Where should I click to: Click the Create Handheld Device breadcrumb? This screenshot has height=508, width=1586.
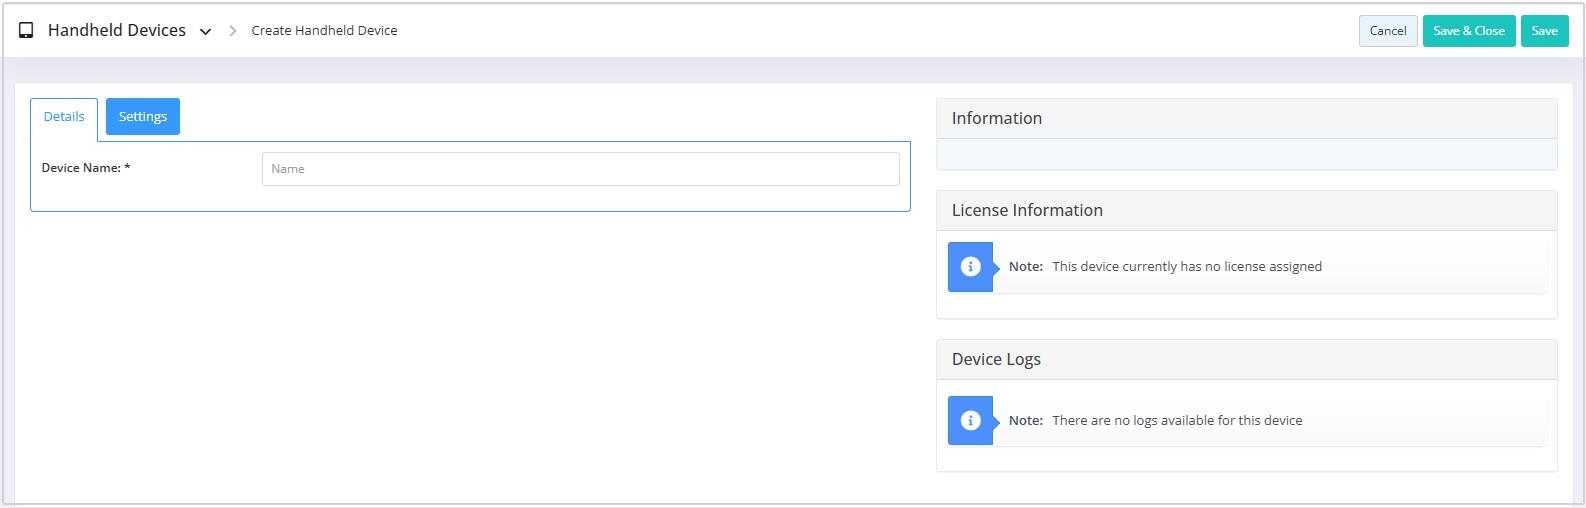coord(324,31)
